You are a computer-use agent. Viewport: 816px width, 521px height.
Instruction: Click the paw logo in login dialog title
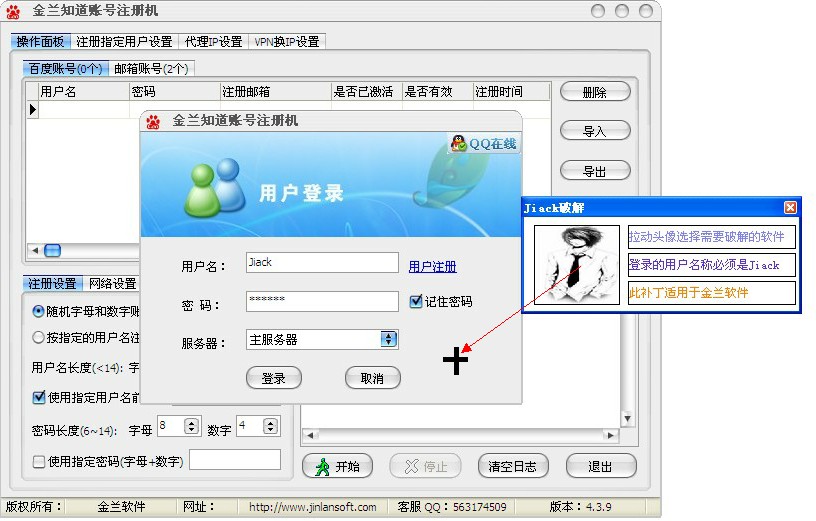pyautogui.click(x=153, y=121)
